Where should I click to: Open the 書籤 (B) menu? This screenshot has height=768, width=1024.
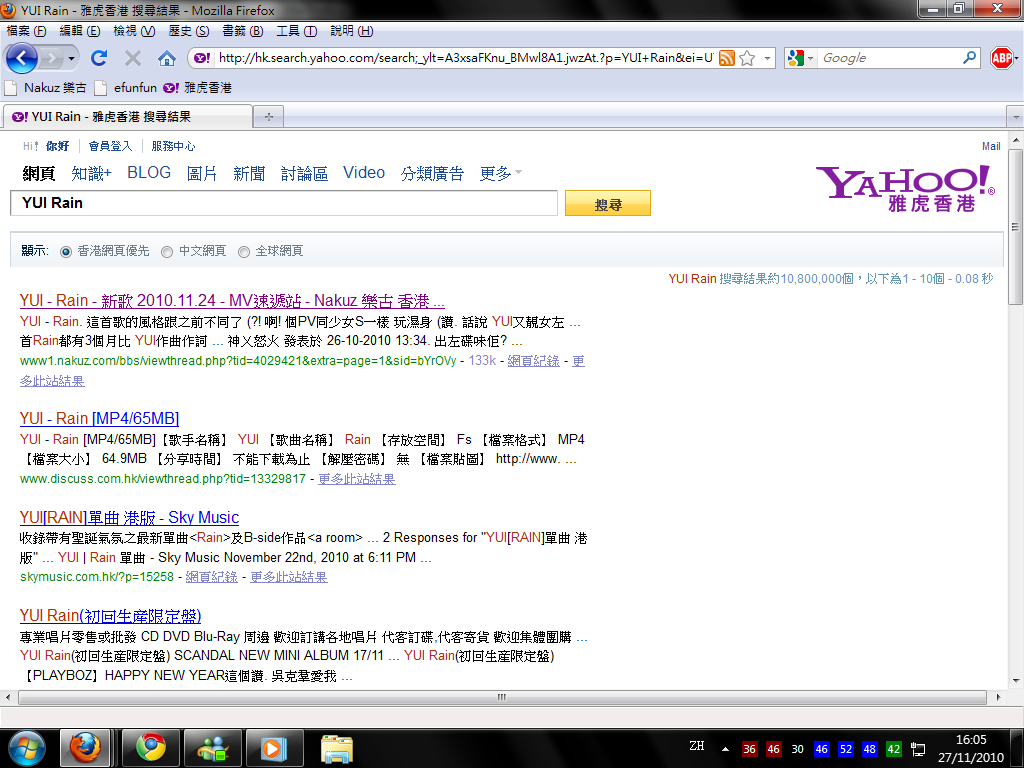[x=242, y=31]
